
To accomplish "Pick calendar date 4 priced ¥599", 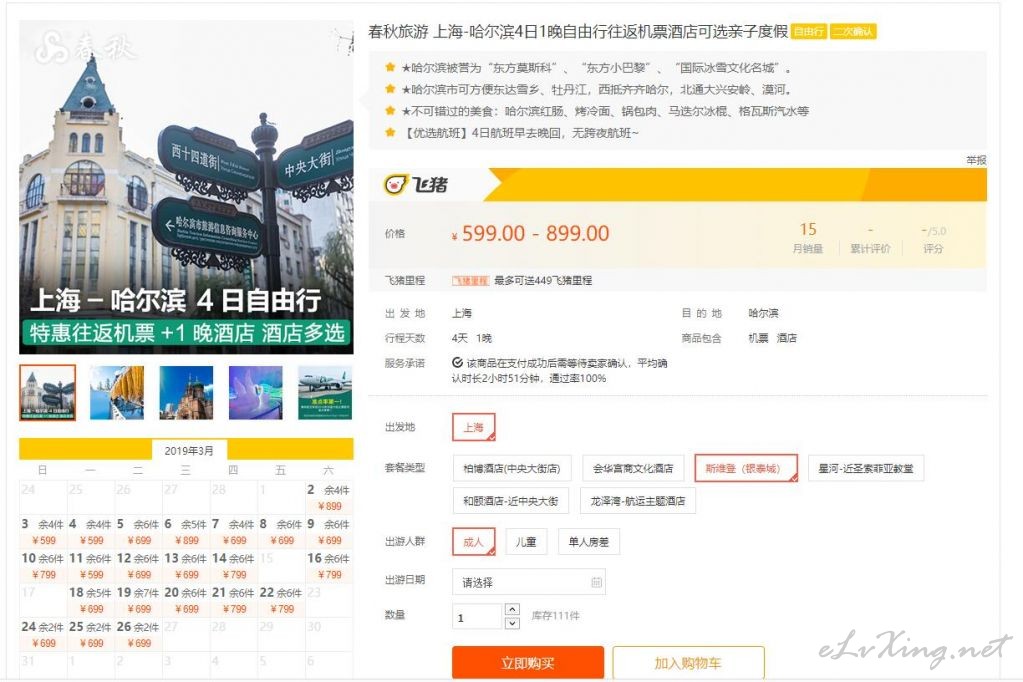I will (x=91, y=532).
